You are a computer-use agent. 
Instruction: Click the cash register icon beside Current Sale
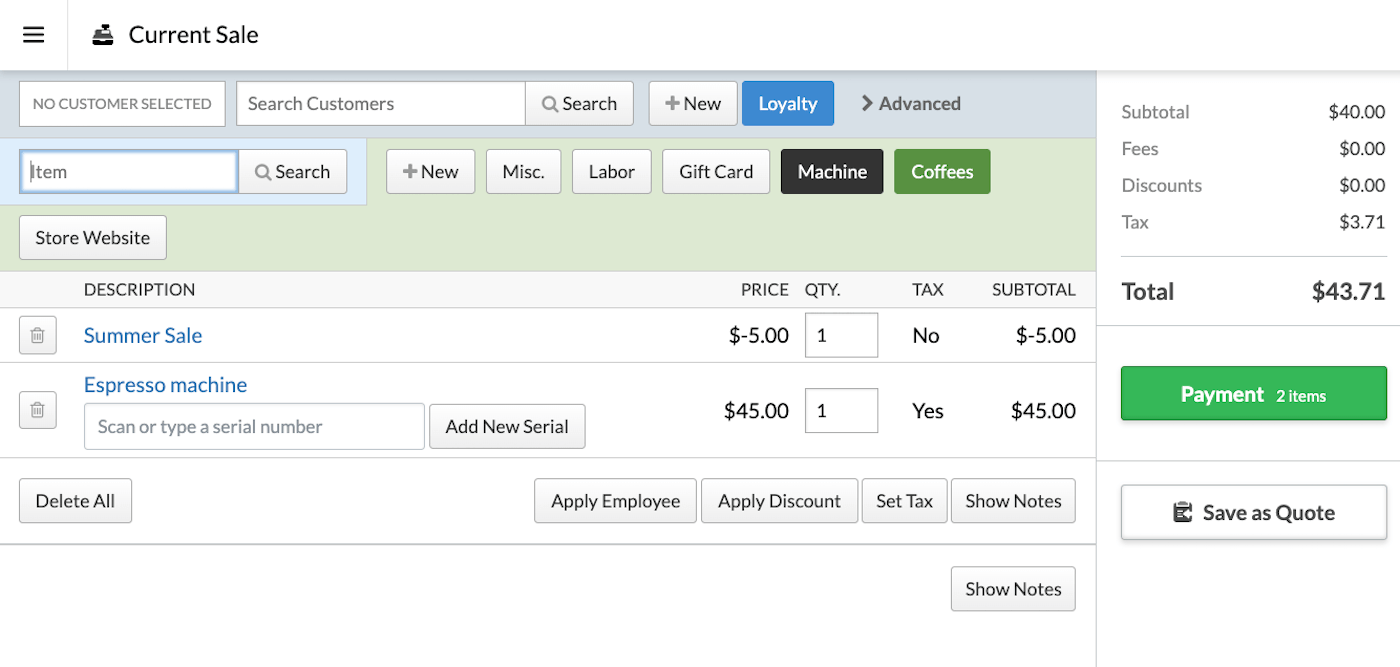(x=103, y=35)
